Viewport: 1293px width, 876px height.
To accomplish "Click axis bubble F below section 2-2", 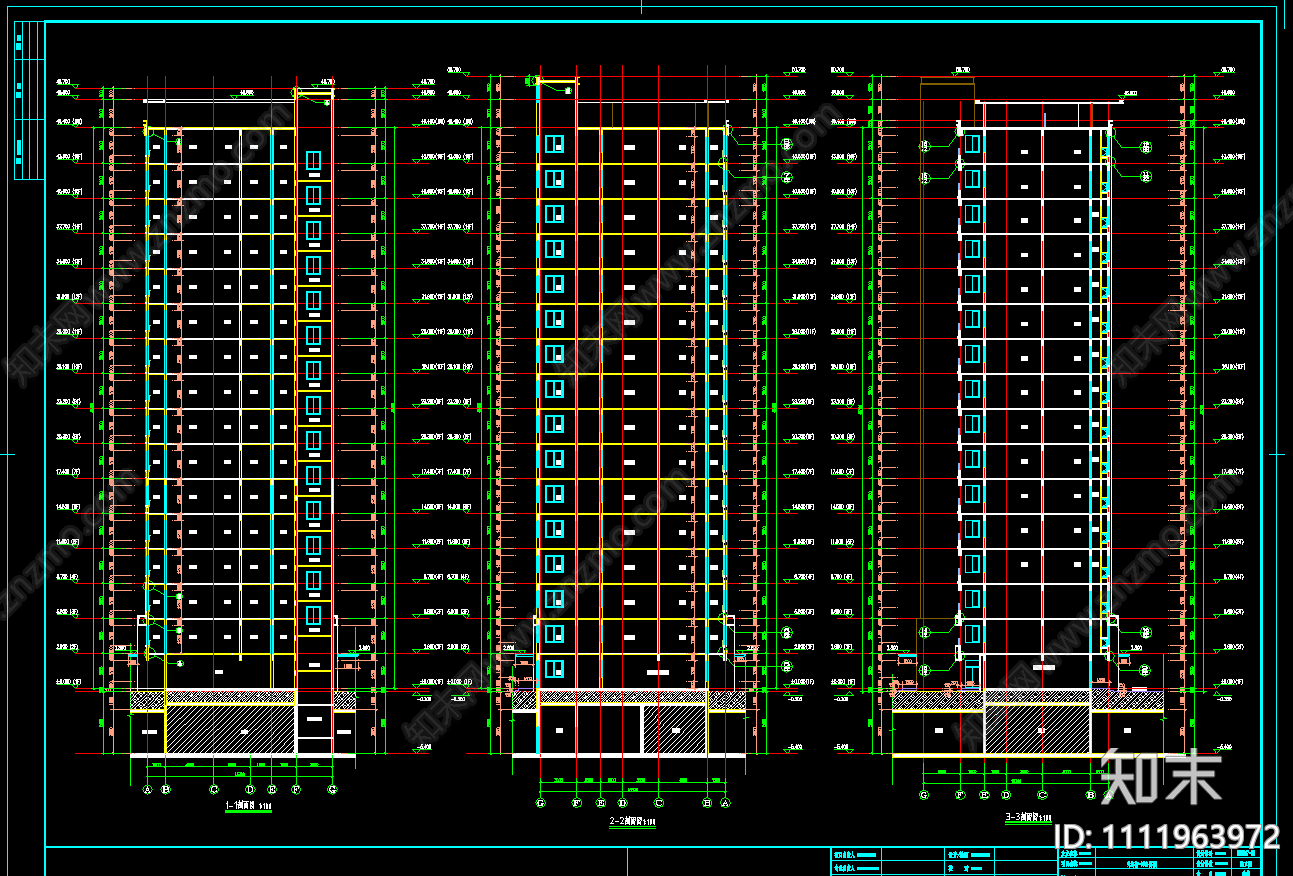I will point(577,803).
